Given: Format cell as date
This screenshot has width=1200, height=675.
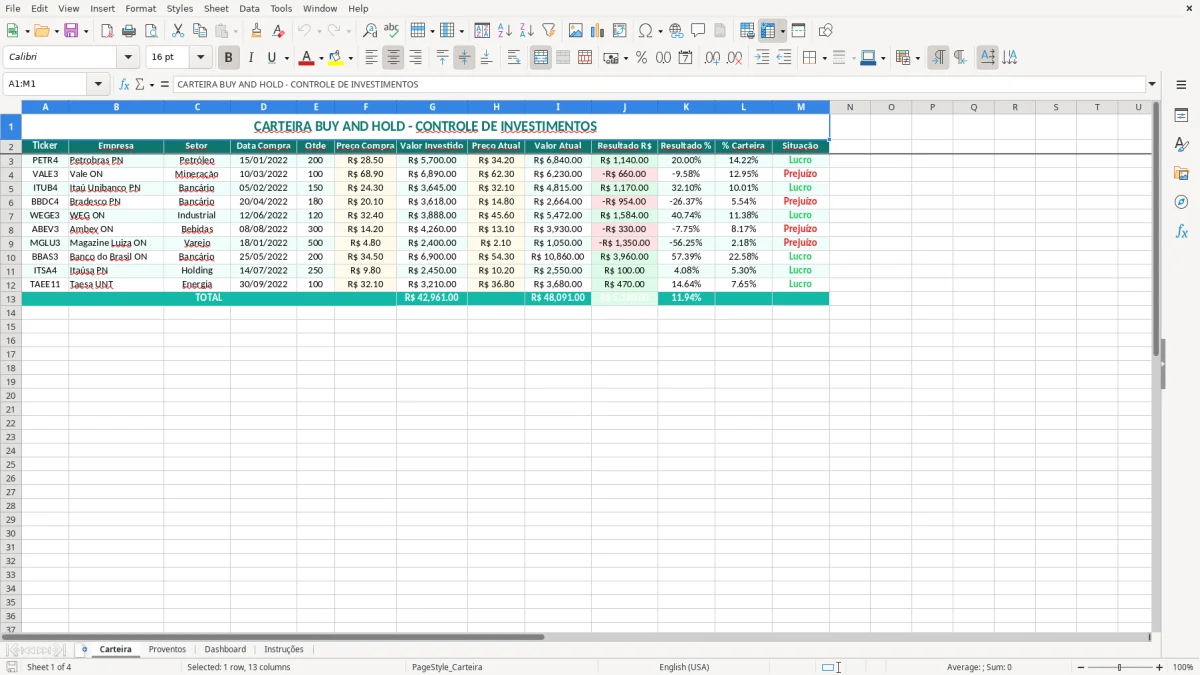Looking at the screenshot, I should click(x=685, y=58).
